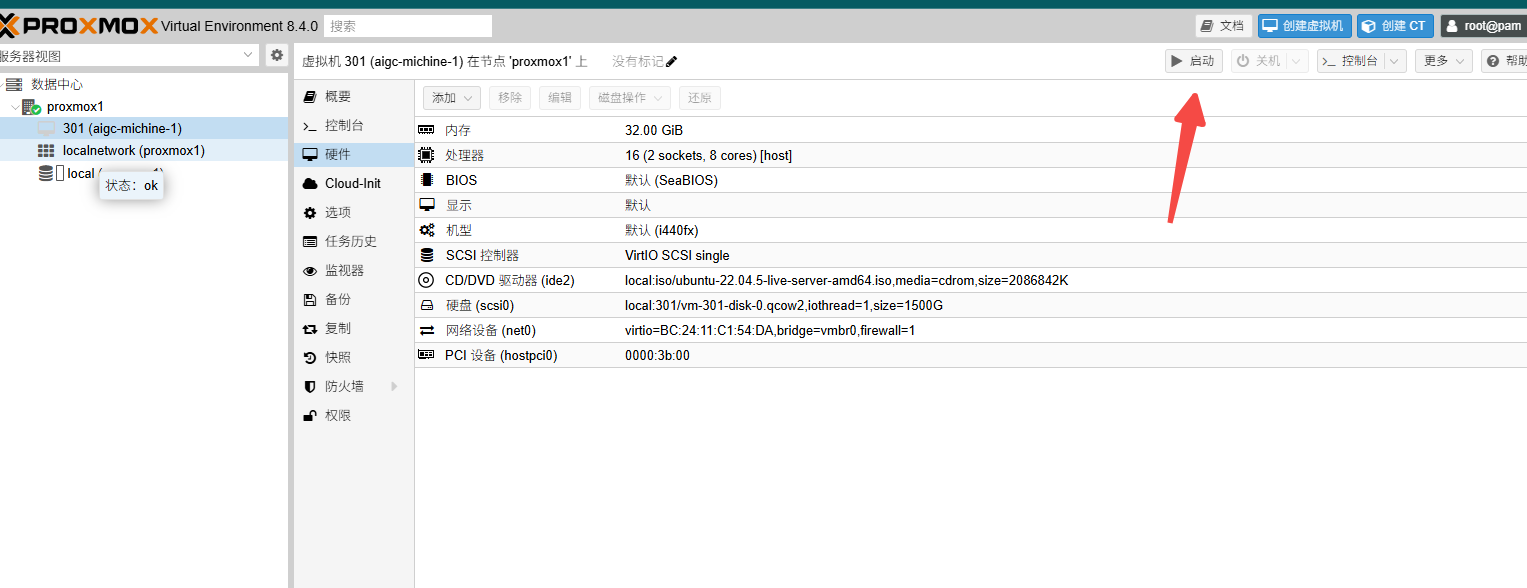
Task: Click the monitor icon in 显示 row
Action: (427, 205)
